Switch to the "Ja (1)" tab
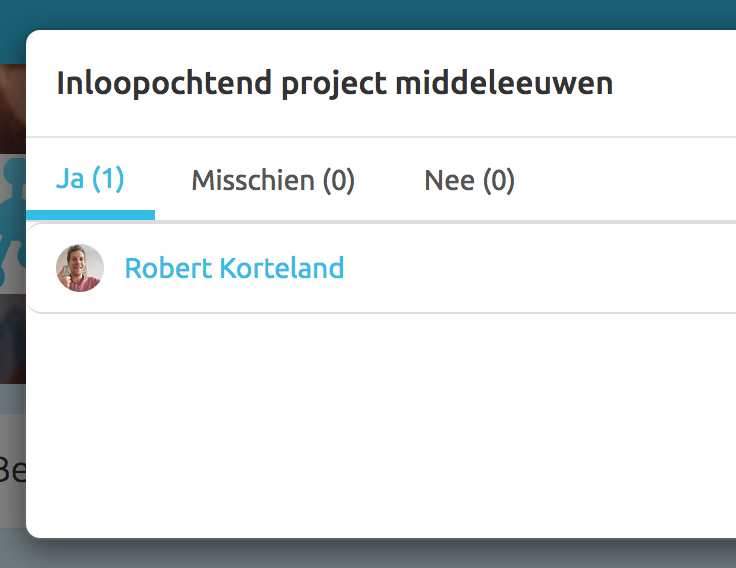Screen dimensions: 736x568 point(90,181)
